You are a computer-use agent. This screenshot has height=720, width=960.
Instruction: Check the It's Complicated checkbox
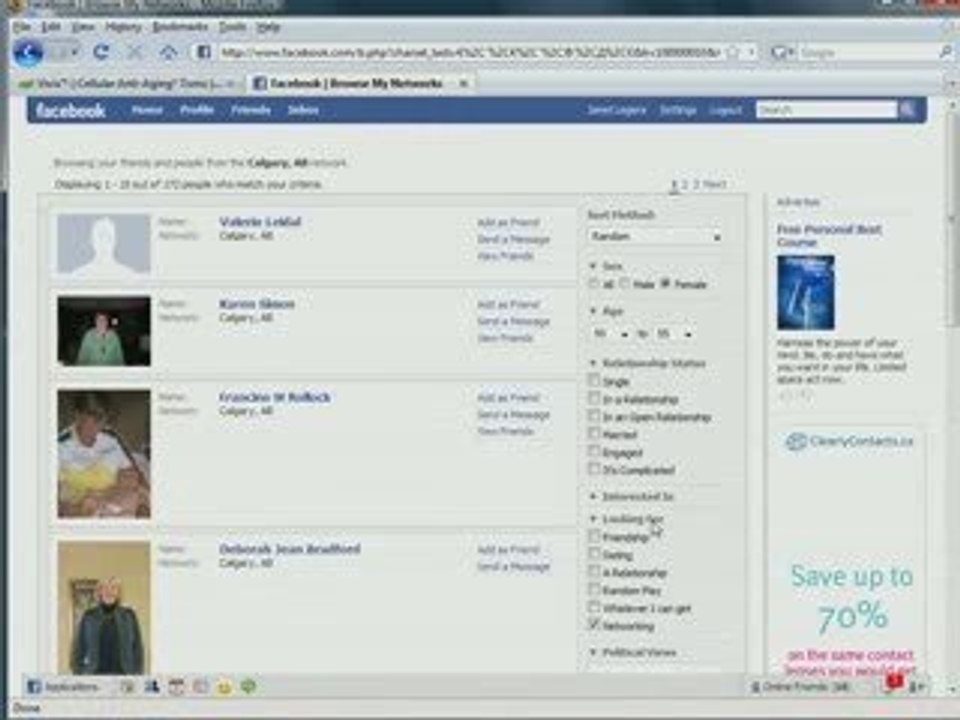(x=593, y=469)
